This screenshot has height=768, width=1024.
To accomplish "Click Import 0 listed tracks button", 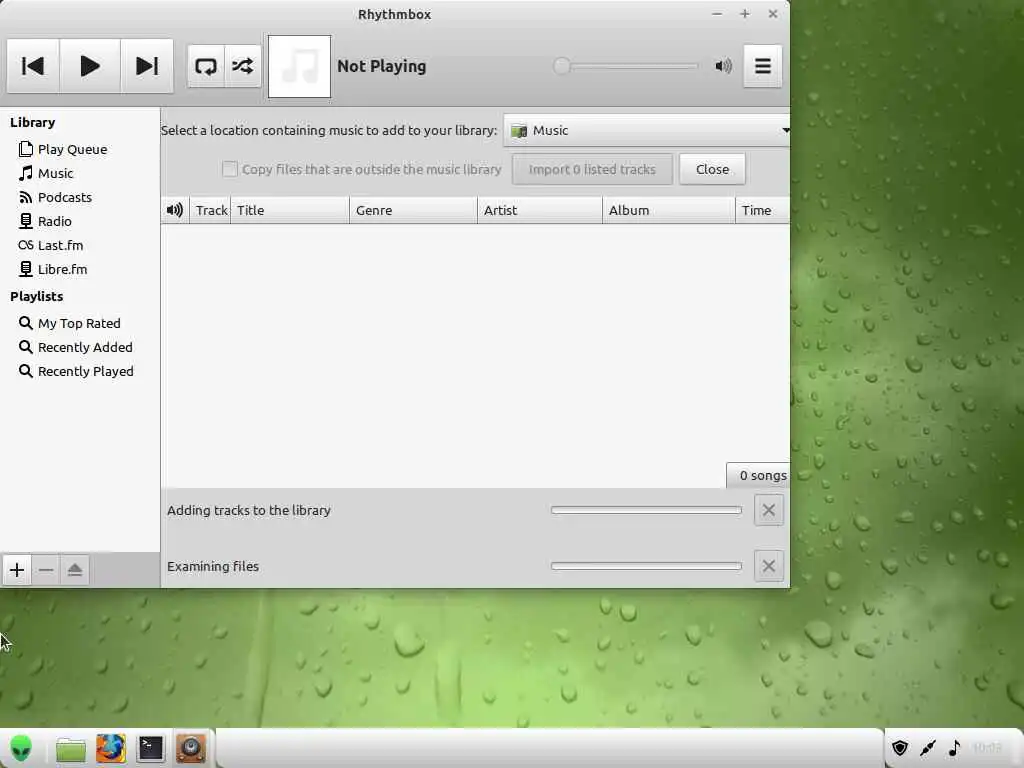I will pos(592,169).
